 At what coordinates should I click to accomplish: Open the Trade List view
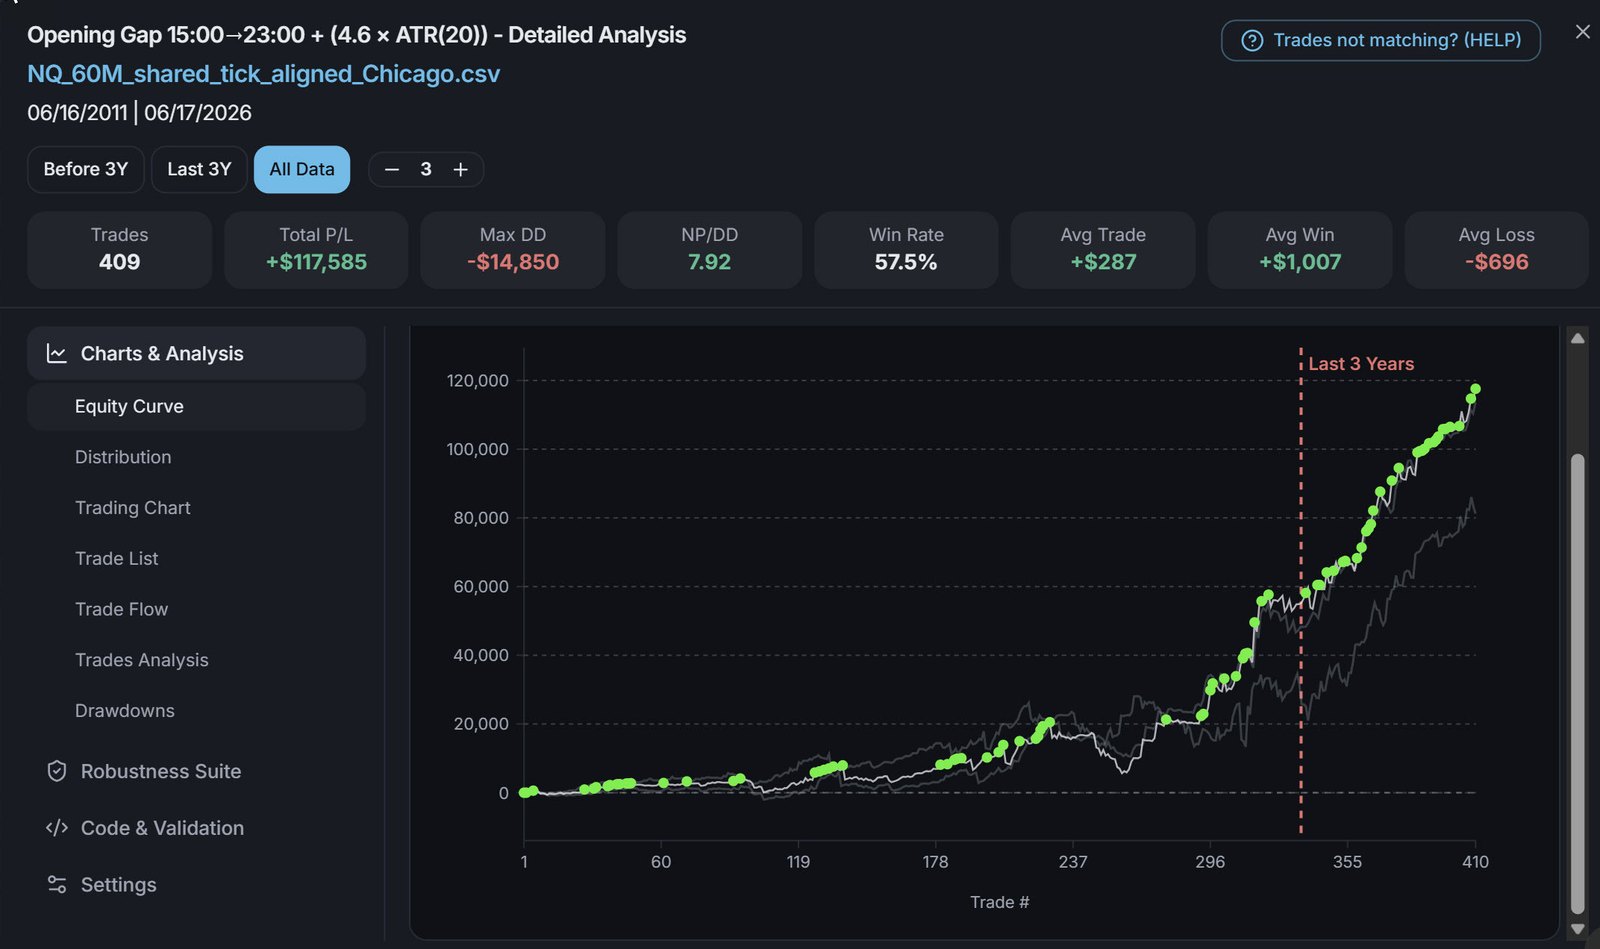click(196, 558)
